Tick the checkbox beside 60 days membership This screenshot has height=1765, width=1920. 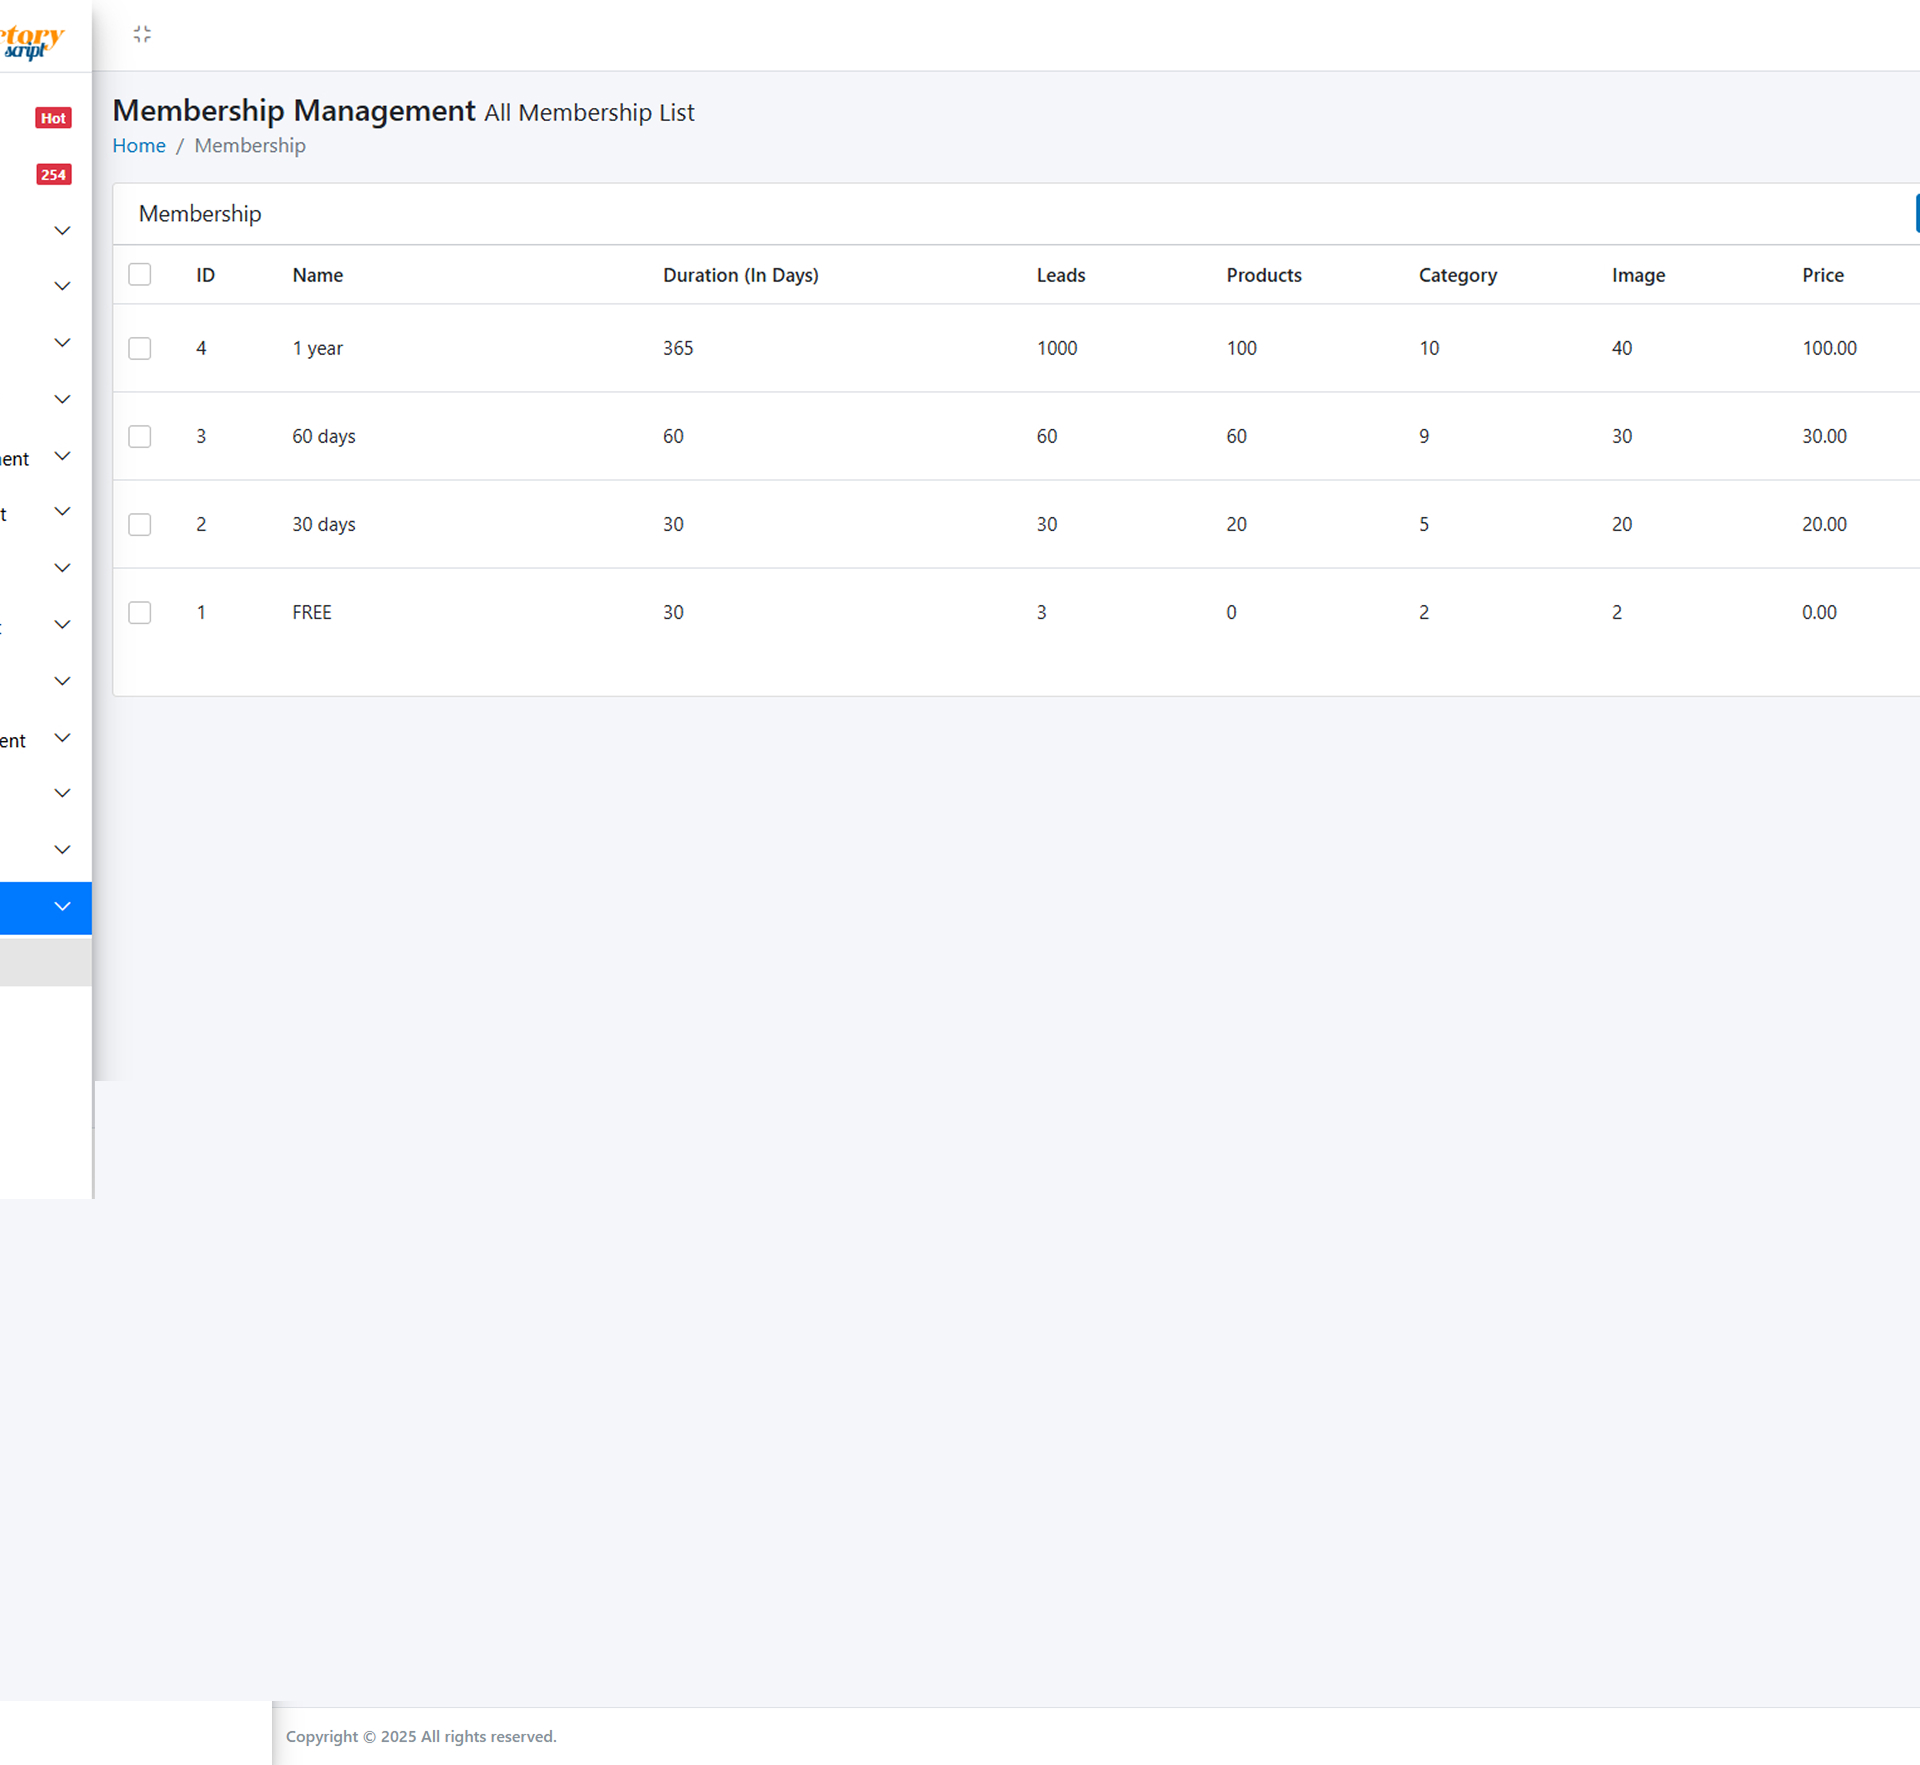tap(140, 437)
